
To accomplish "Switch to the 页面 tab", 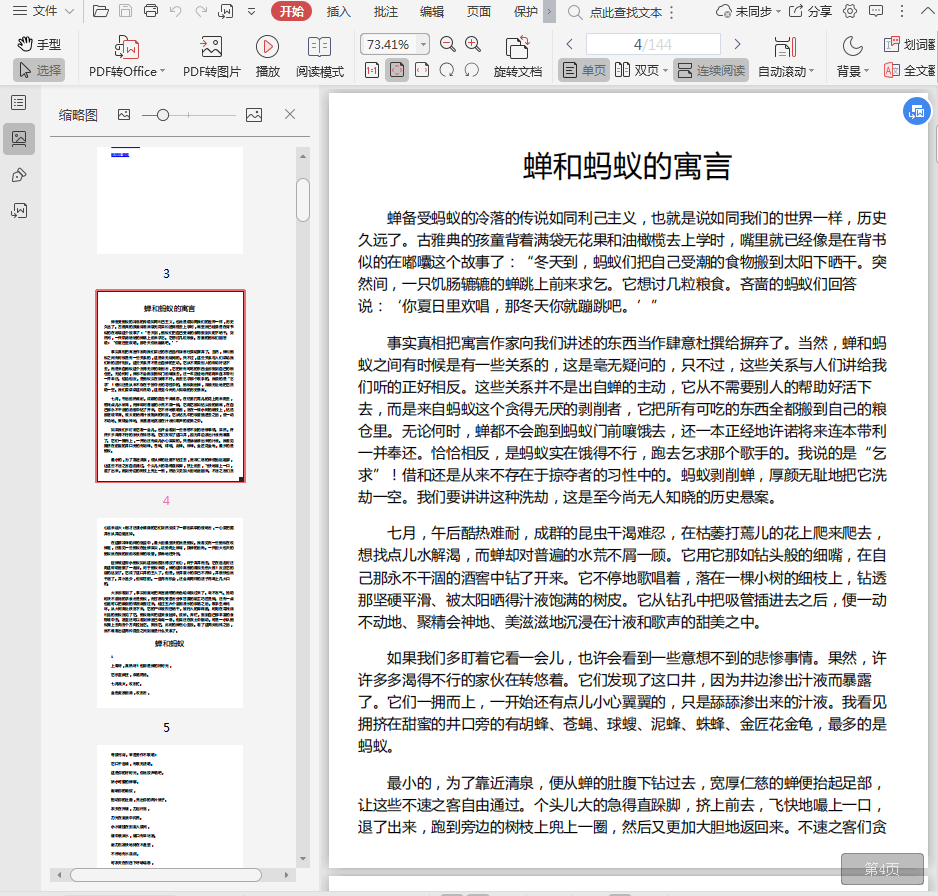I will point(479,11).
